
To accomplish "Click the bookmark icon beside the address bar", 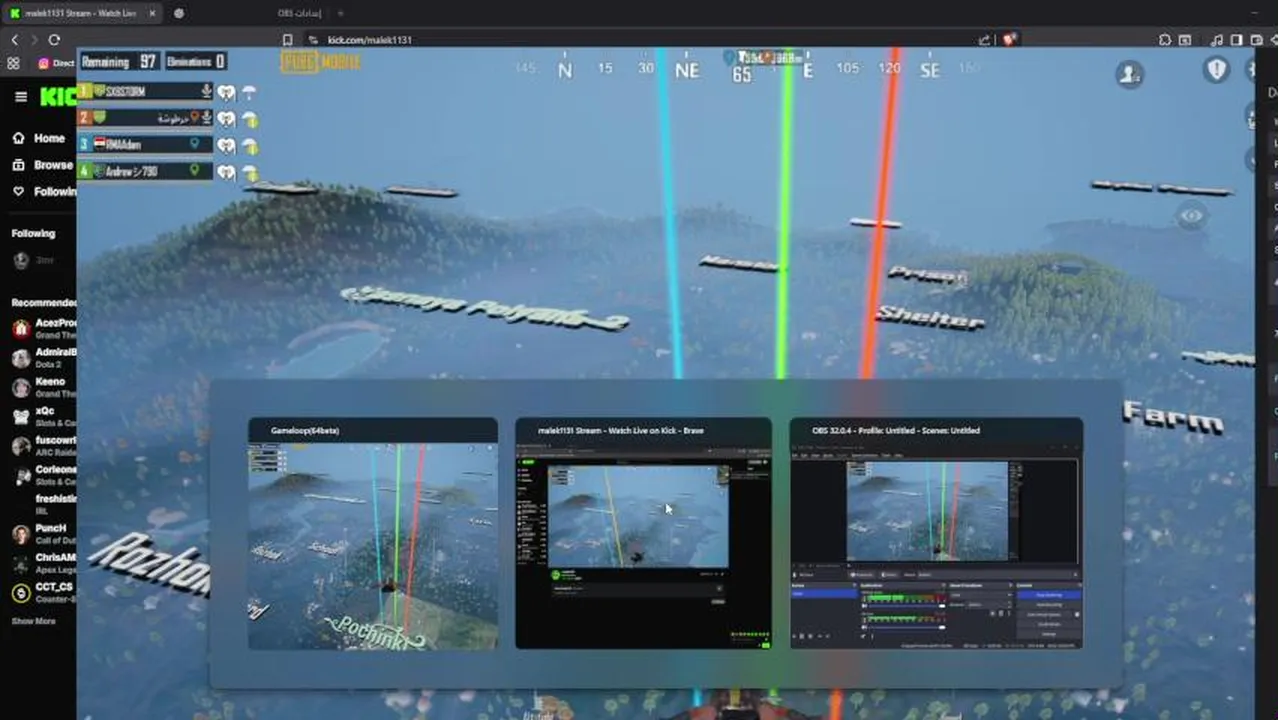I will coord(288,40).
